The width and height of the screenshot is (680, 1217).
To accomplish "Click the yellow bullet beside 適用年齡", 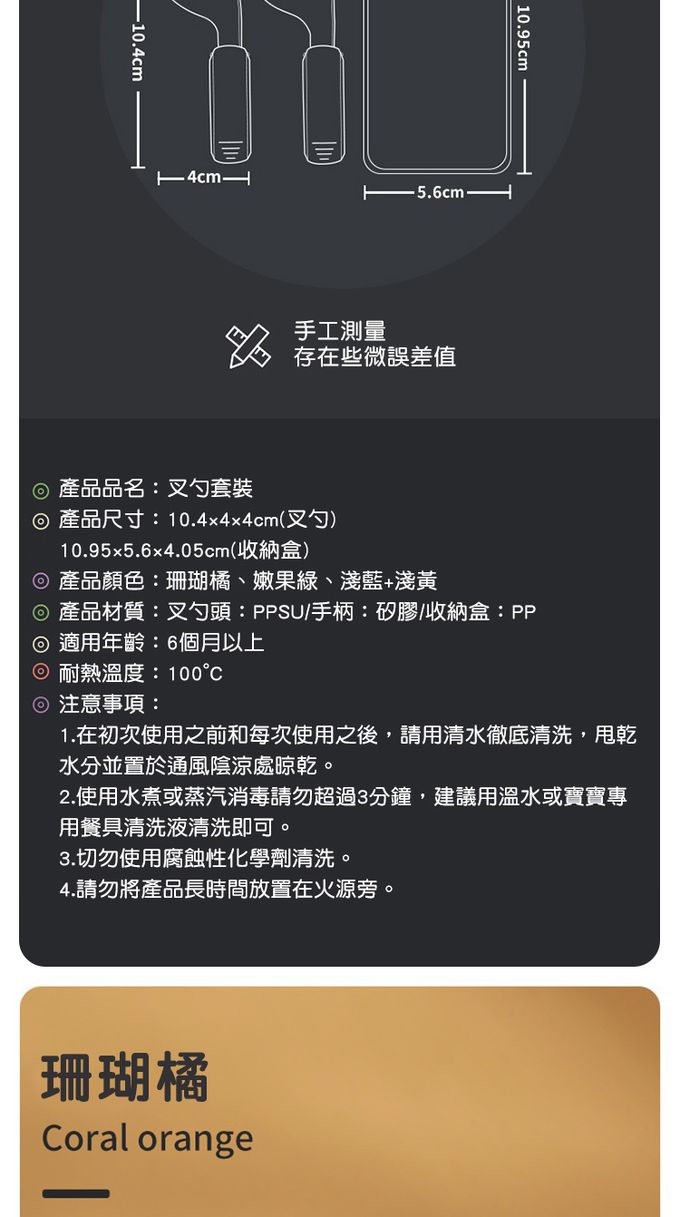I will click(40, 643).
